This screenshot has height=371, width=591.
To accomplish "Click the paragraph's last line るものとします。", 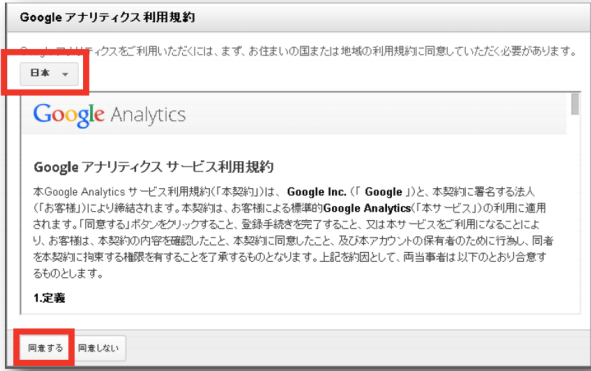I will click(68, 273).
